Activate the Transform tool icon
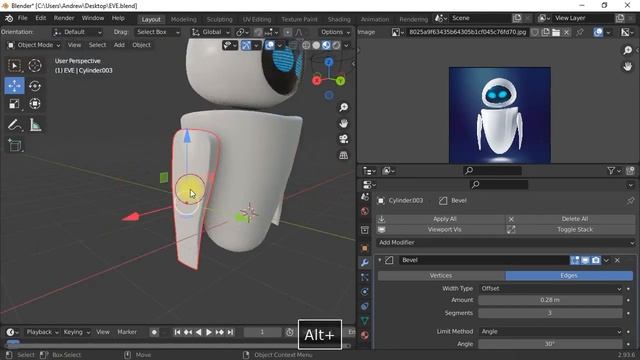The height and width of the screenshot is (360, 640). (35, 104)
